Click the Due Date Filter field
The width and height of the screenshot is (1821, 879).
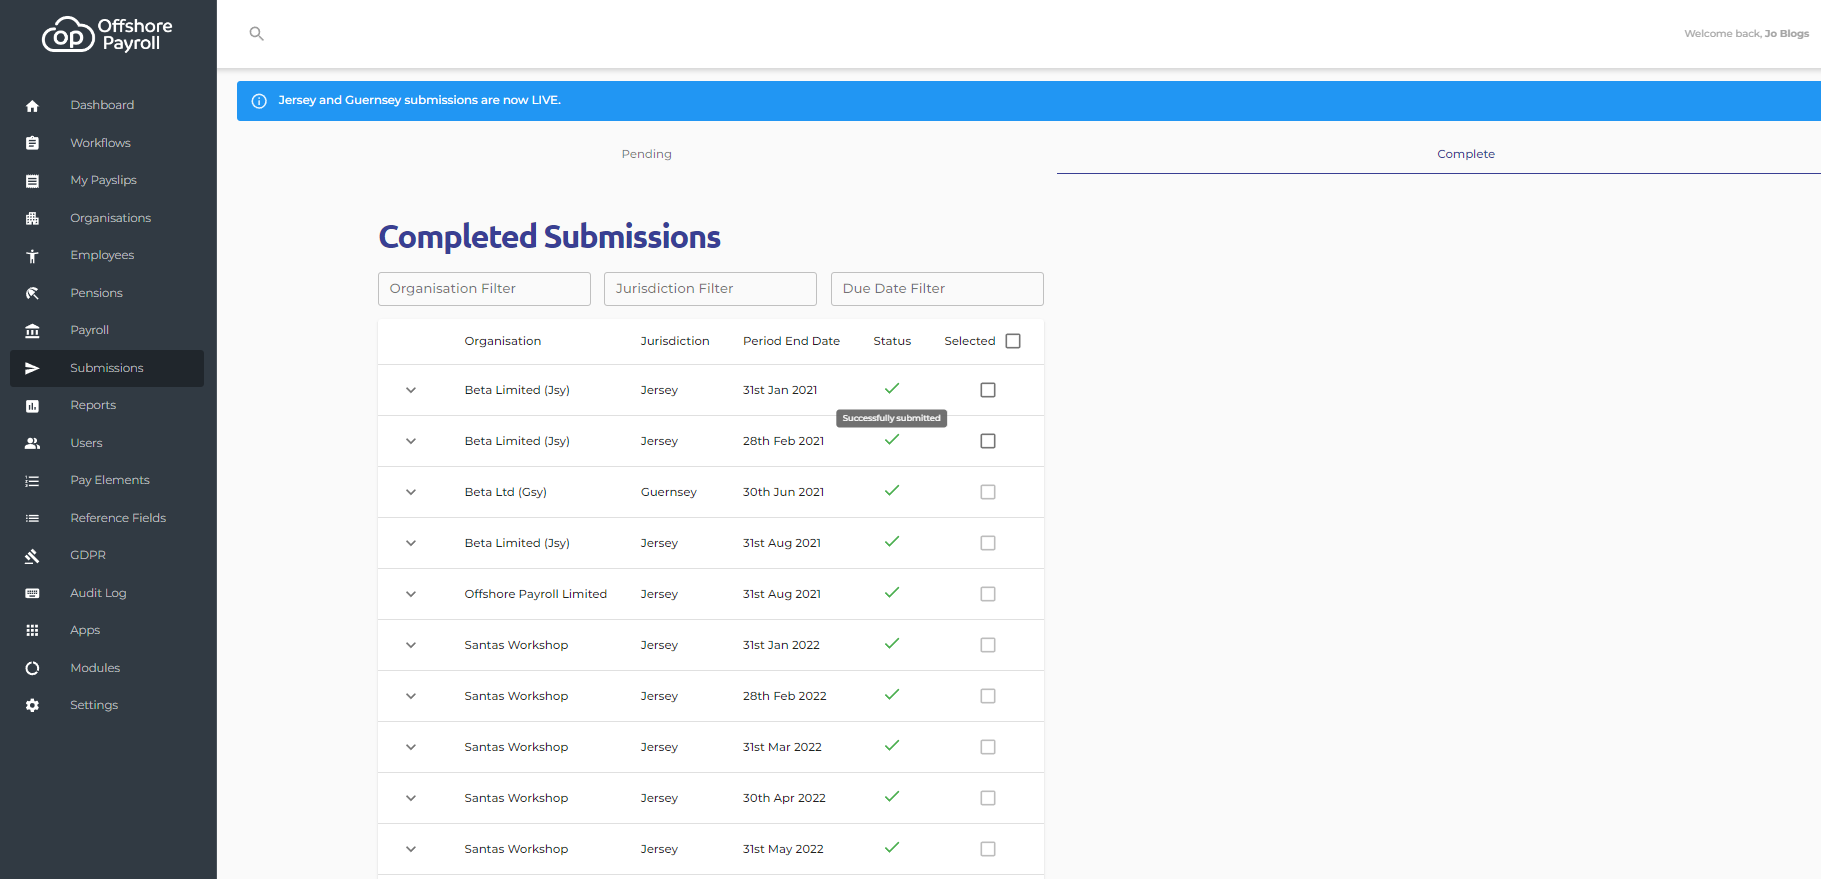pos(937,289)
